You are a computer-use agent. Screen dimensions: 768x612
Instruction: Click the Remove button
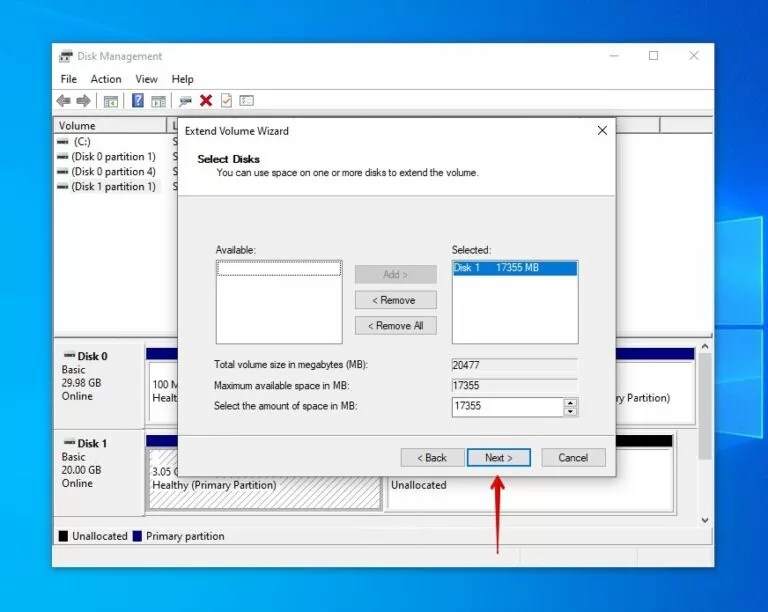click(x=395, y=300)
